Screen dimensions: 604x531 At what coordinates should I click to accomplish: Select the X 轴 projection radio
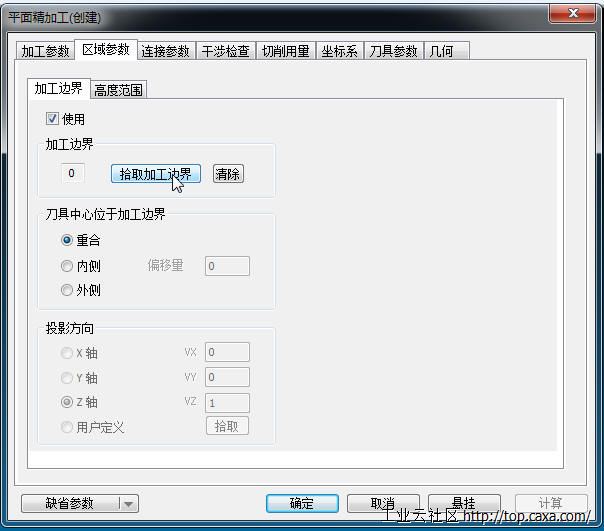point(67,353)
